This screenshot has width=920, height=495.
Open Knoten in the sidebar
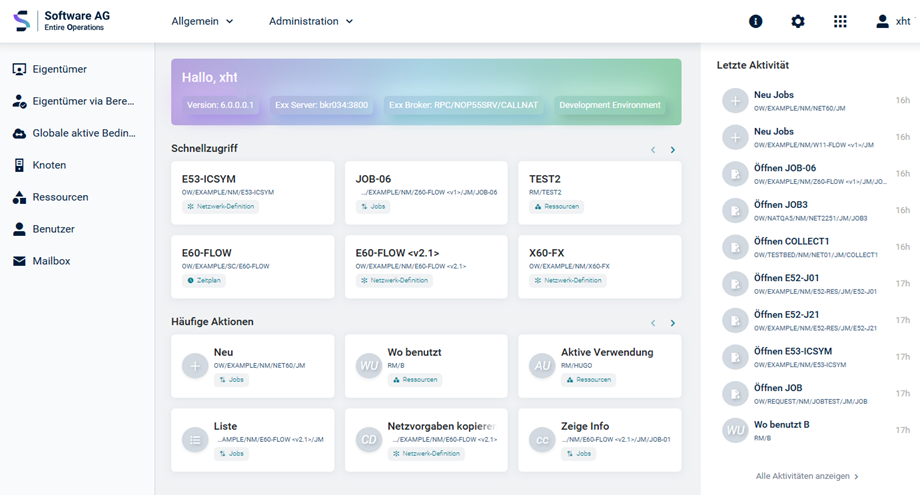pos(39,165)
